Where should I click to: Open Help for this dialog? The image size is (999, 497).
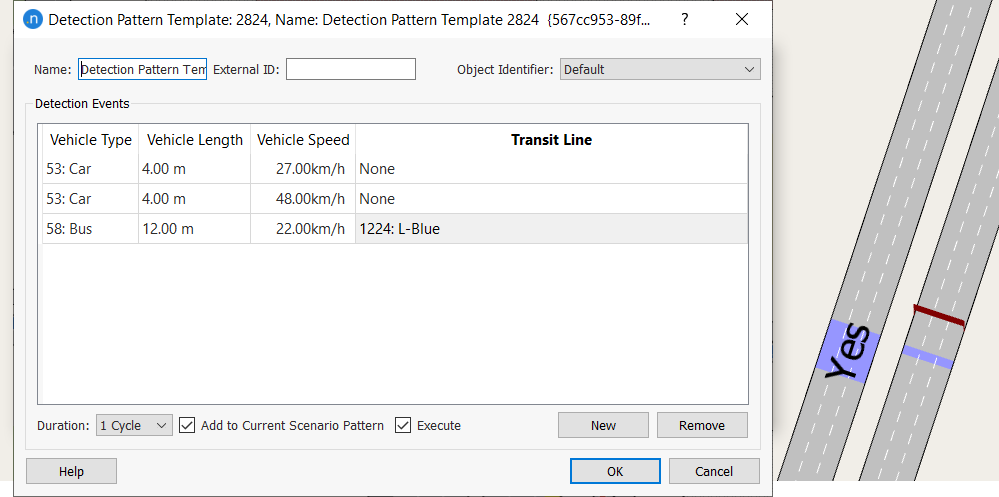[x=71, y=471]
